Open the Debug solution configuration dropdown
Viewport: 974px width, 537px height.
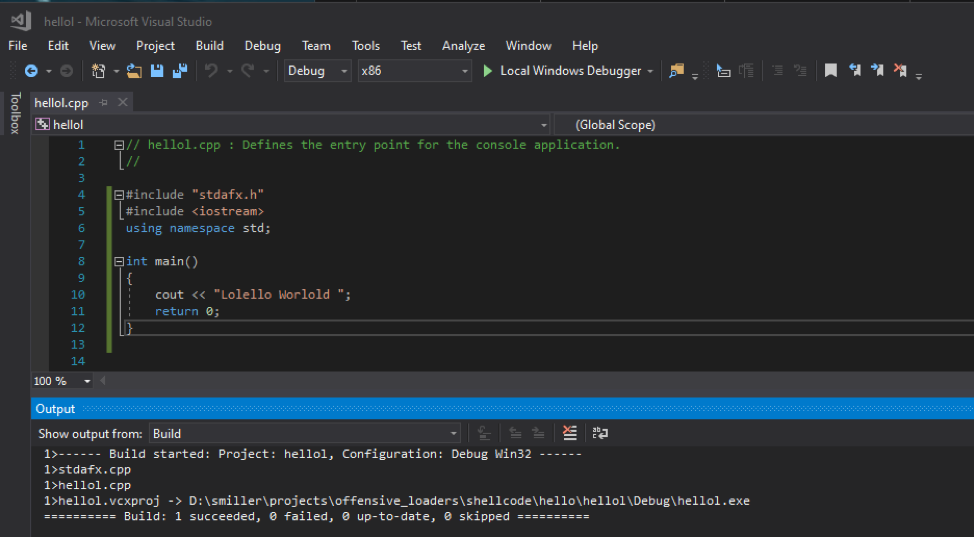click(x=318, y=71)
